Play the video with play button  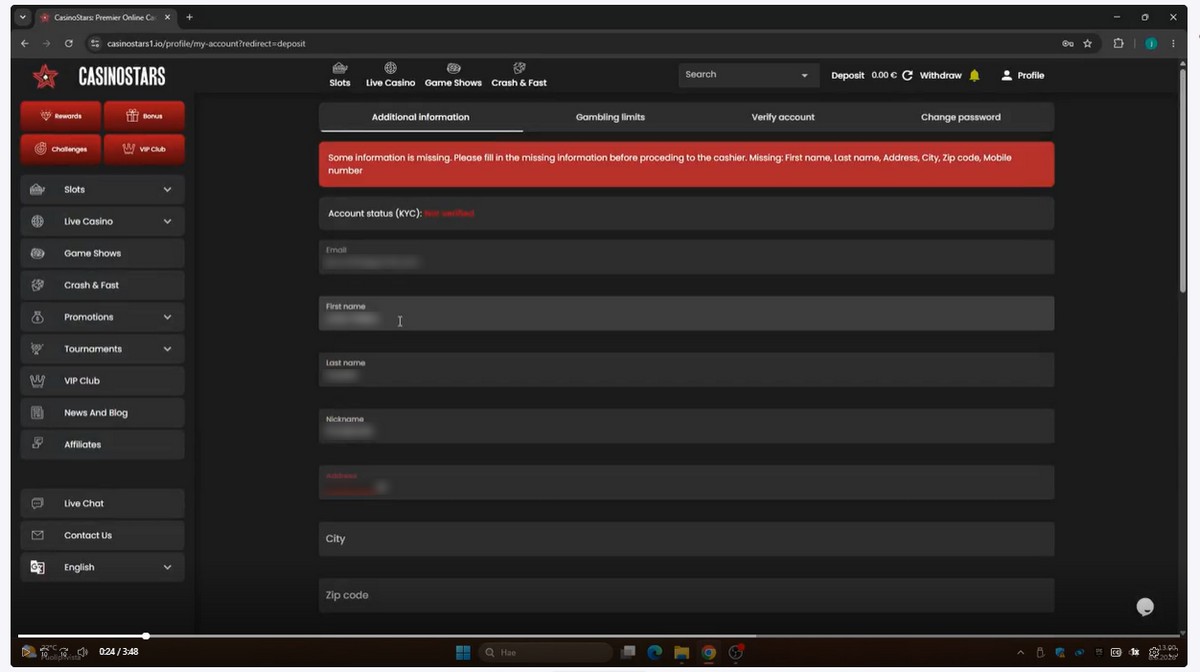[x=28, y=652]
